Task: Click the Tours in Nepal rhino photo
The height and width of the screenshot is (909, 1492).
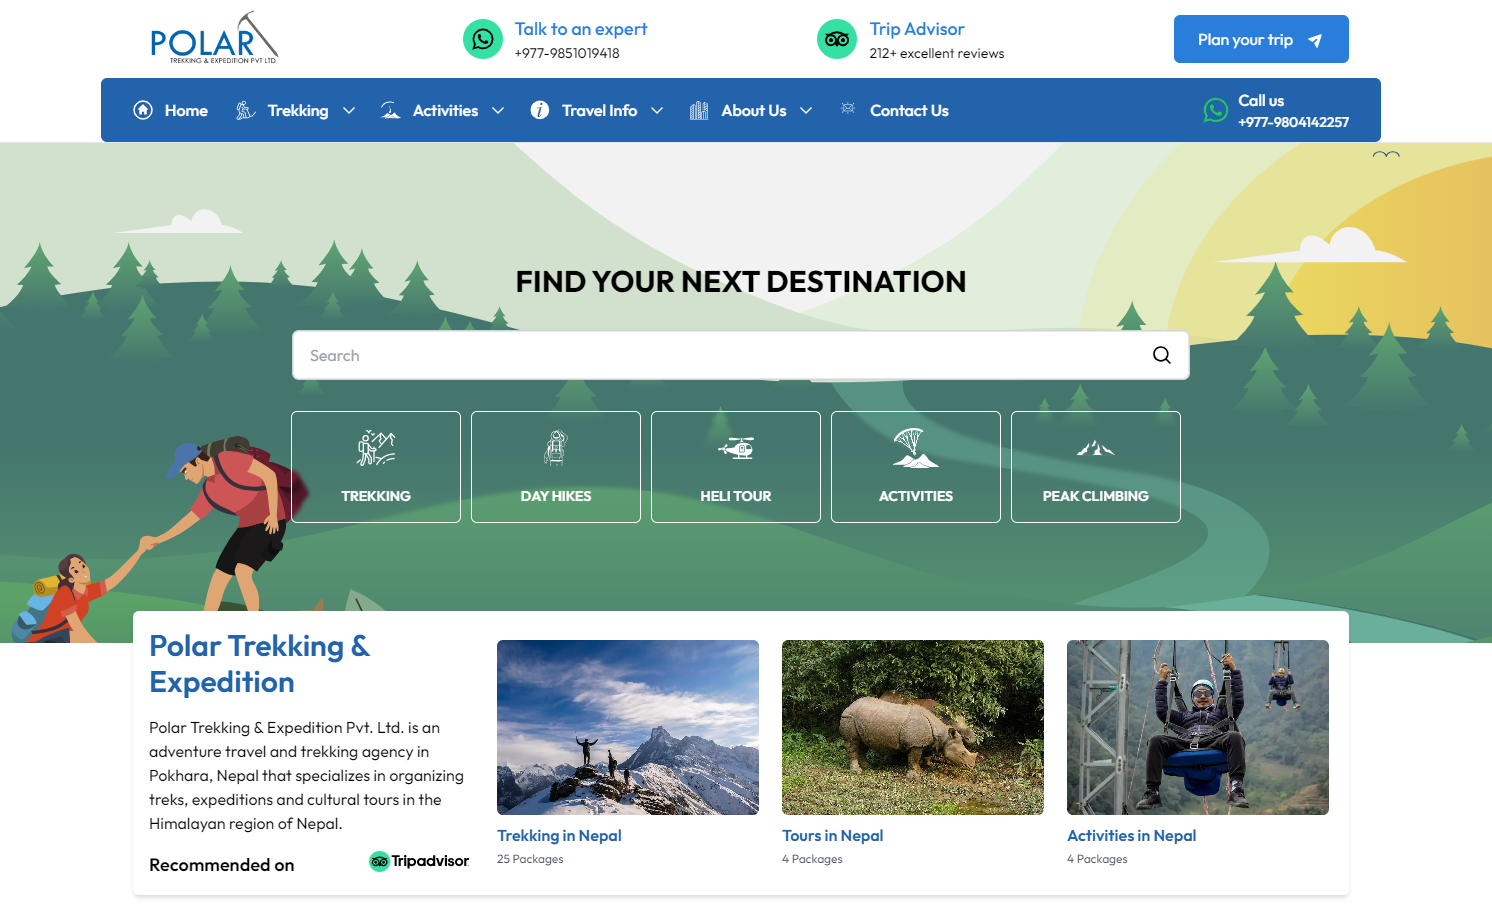Action: [x=912, y=727]
